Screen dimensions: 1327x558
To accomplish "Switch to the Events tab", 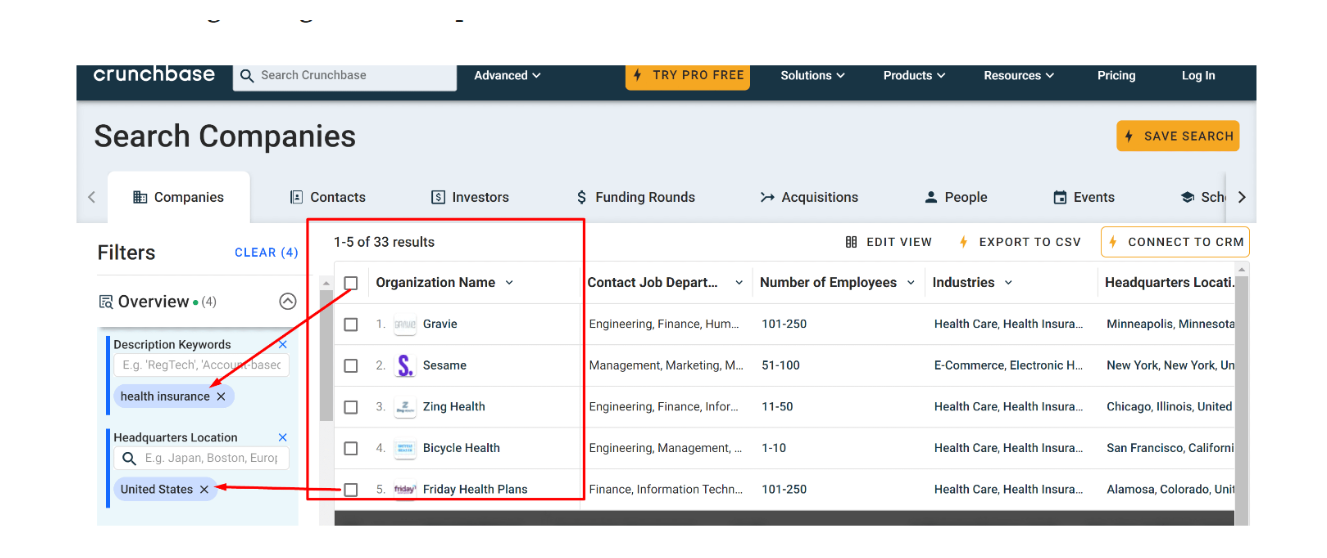I will (1084, 197).
